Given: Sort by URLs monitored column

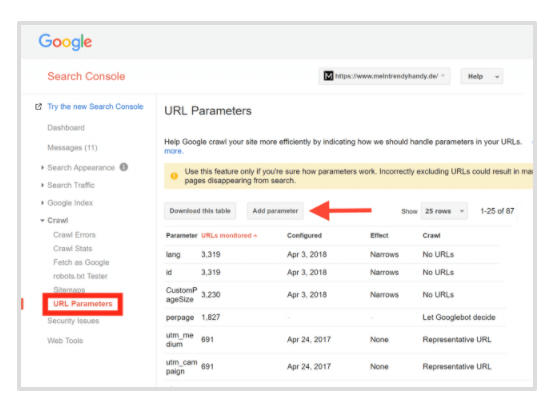Looking at the screenshot, I should [229, 236].
